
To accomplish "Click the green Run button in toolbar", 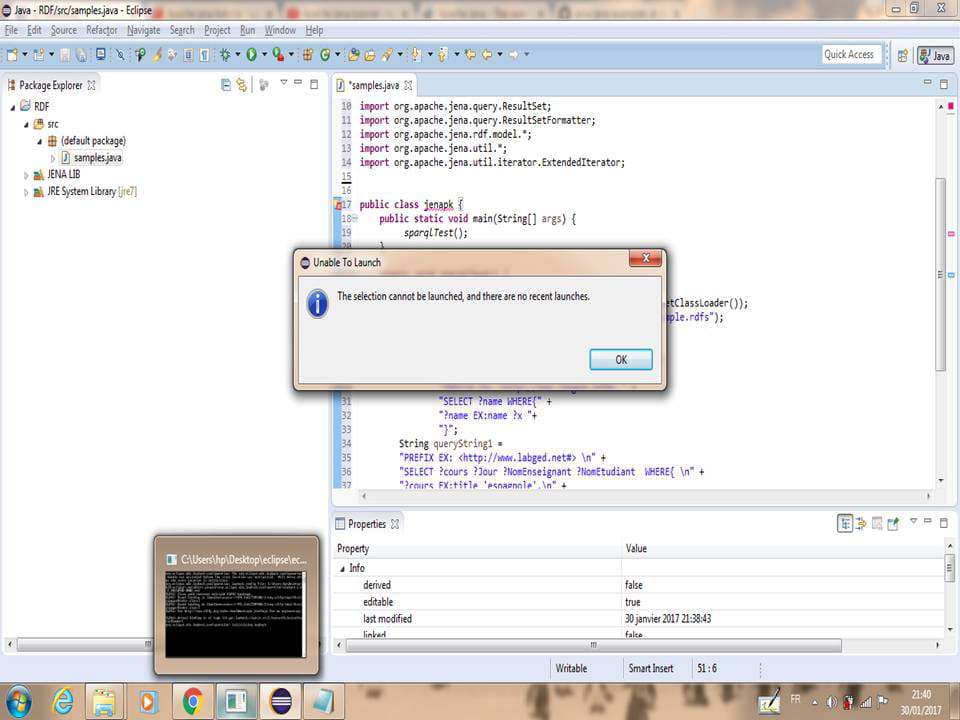I will tap(251, 55).
